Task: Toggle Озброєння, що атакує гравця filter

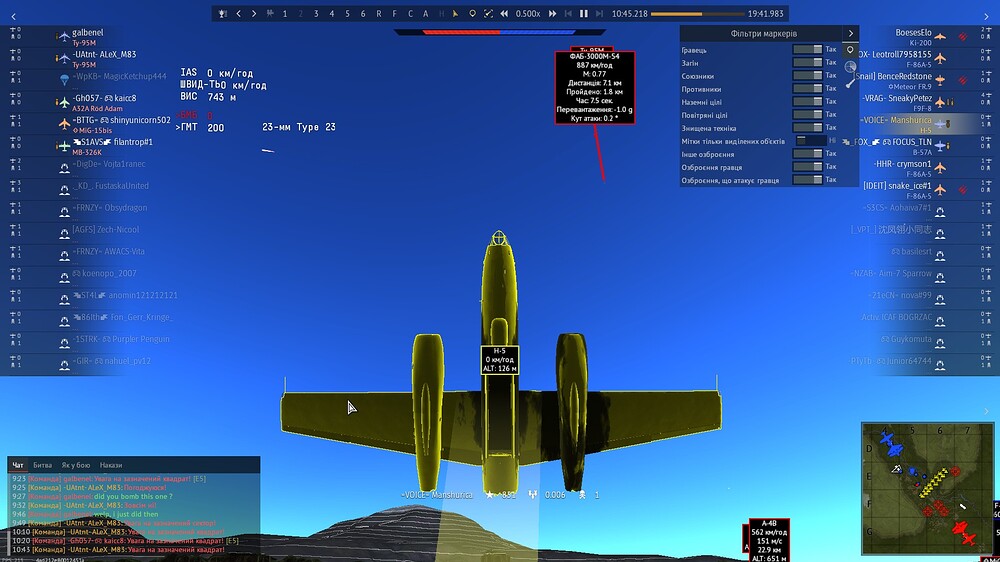Action: tap(807, 180)
